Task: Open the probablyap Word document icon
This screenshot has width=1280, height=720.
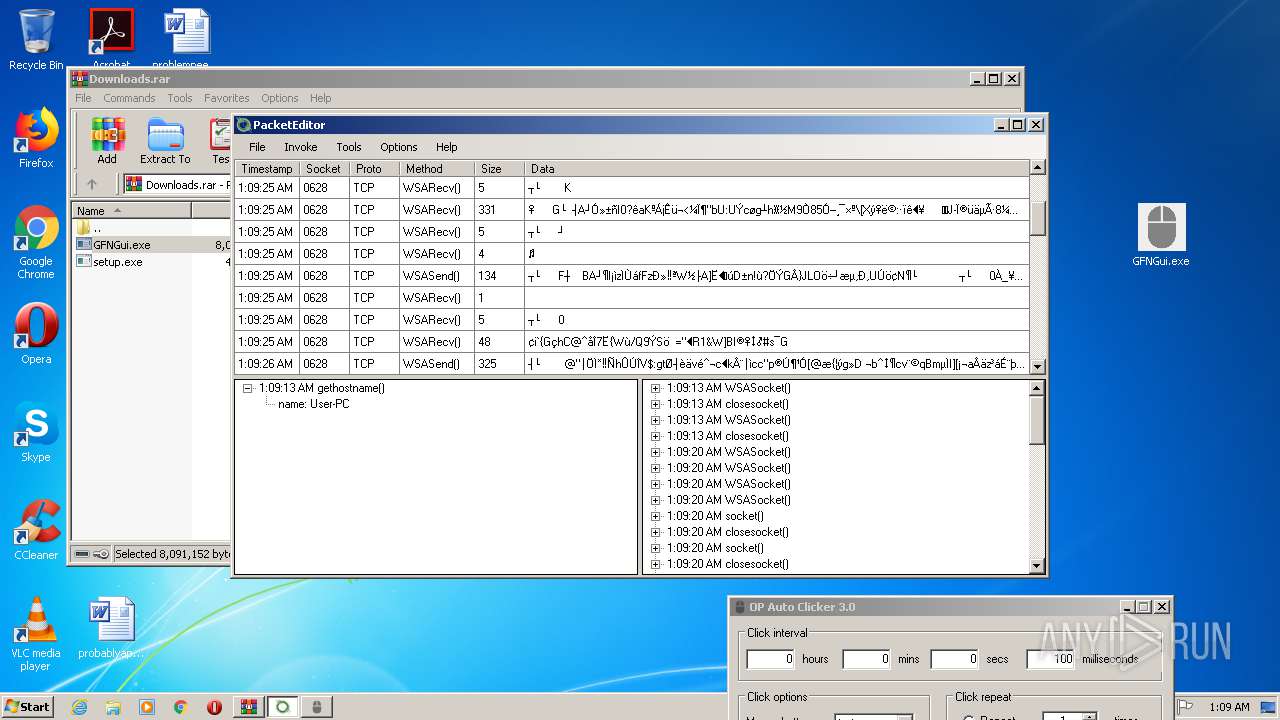Action: tap(111, 628)
